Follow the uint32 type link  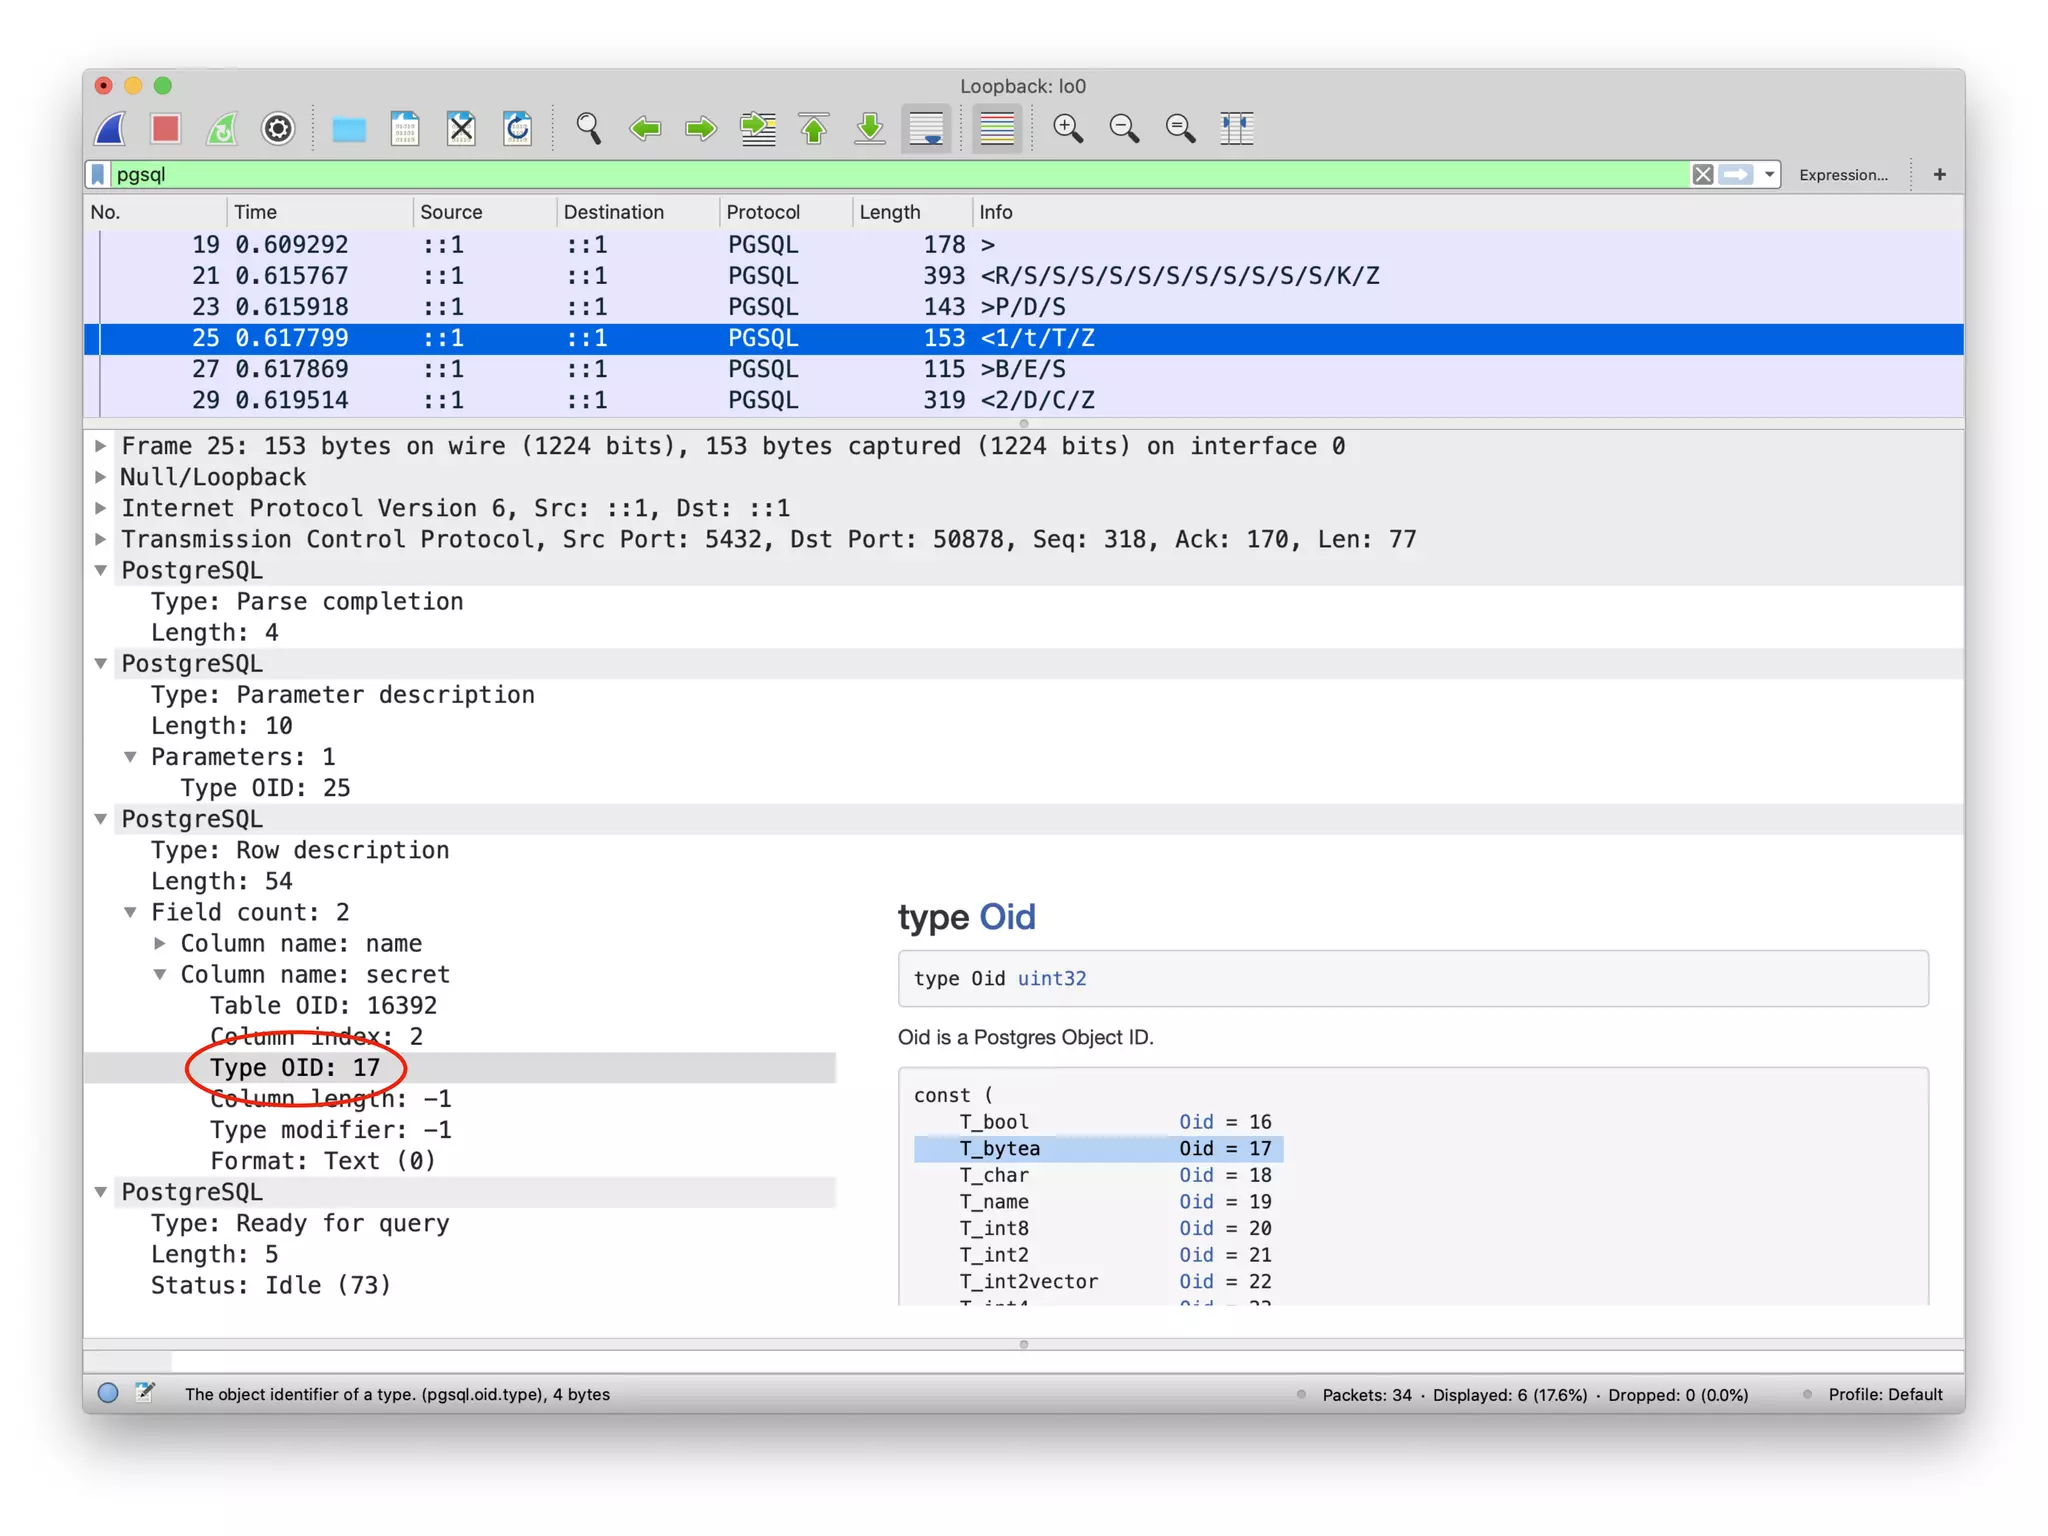click(x=1052, y=979)
